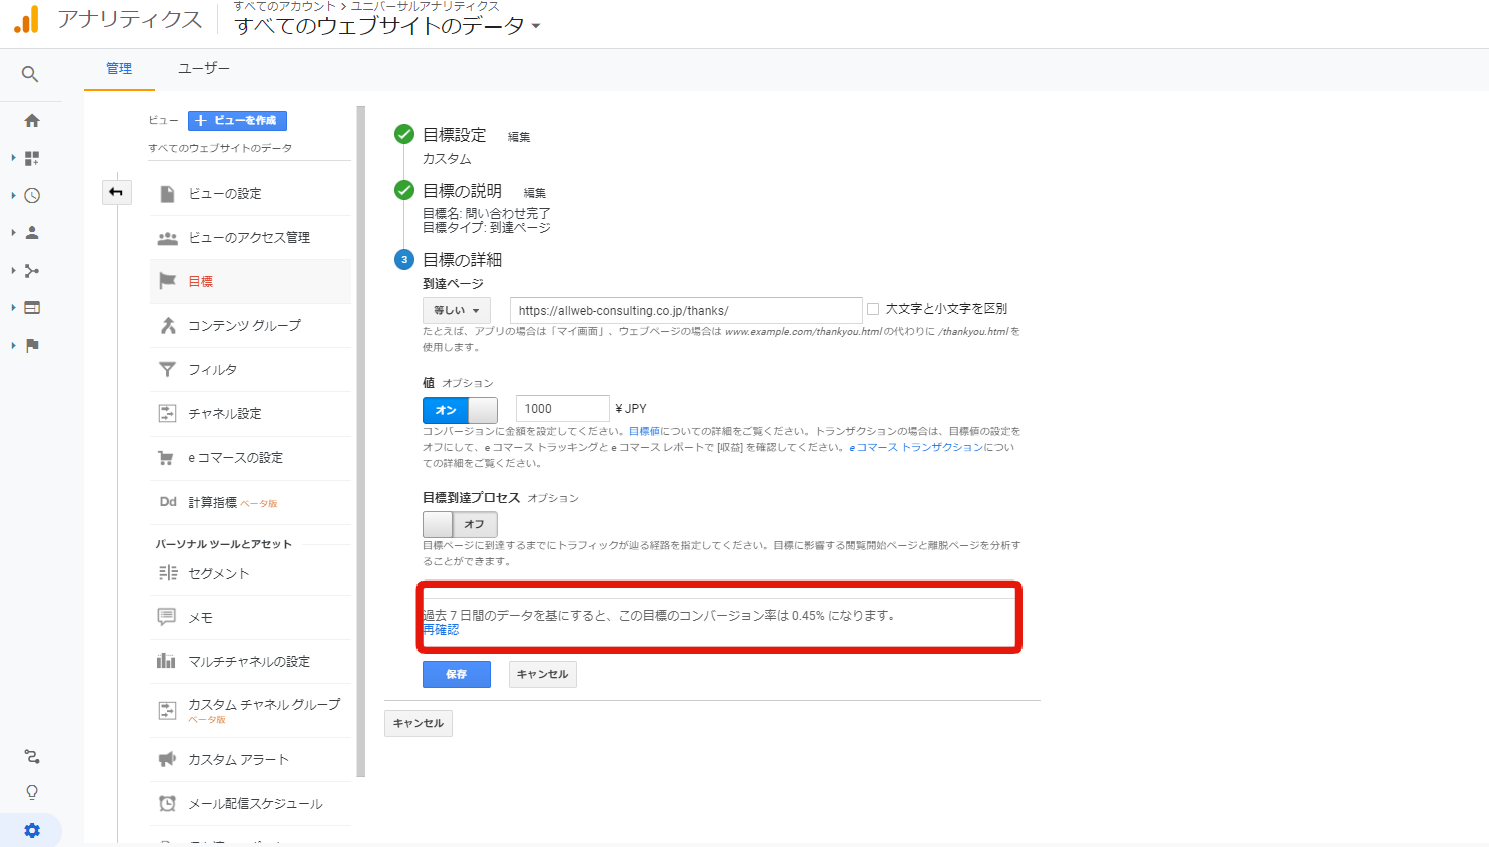The height and width of the screenshot is (847, 1489).
Task: Click the Google Analytics logo
Action: coord(27,19)
